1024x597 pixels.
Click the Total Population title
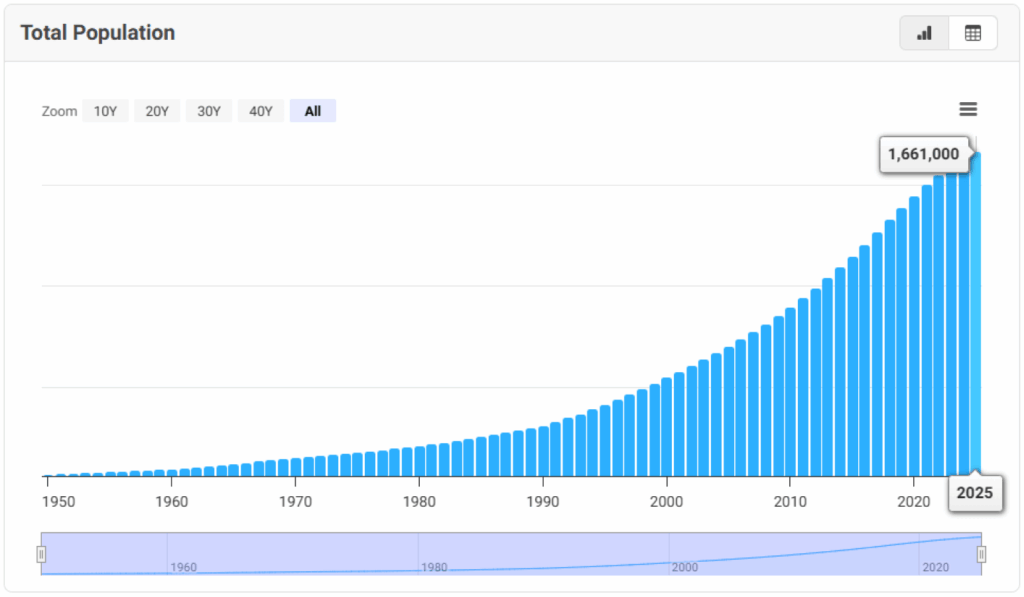point(97,32)
